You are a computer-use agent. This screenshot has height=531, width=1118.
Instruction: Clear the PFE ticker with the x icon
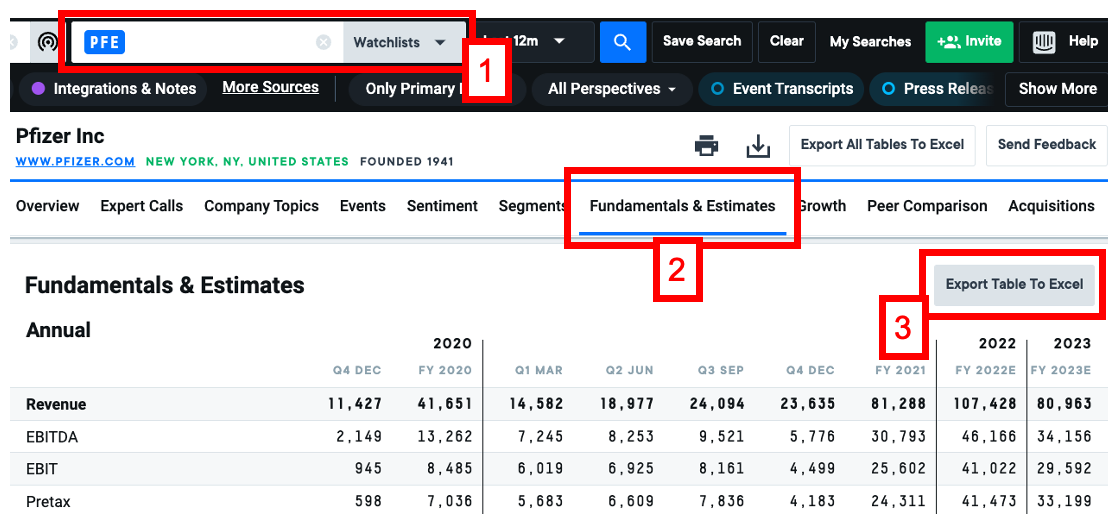tap(324, 42)
